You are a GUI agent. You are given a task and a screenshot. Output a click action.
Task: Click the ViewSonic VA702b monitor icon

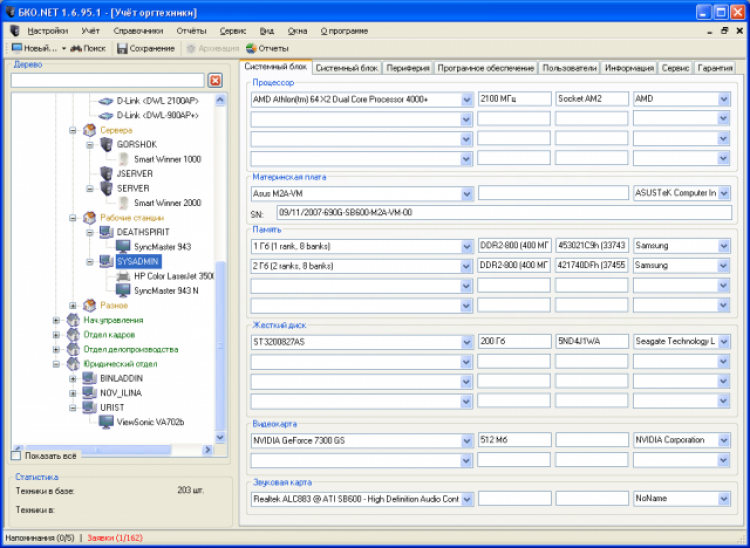[106, 422]
